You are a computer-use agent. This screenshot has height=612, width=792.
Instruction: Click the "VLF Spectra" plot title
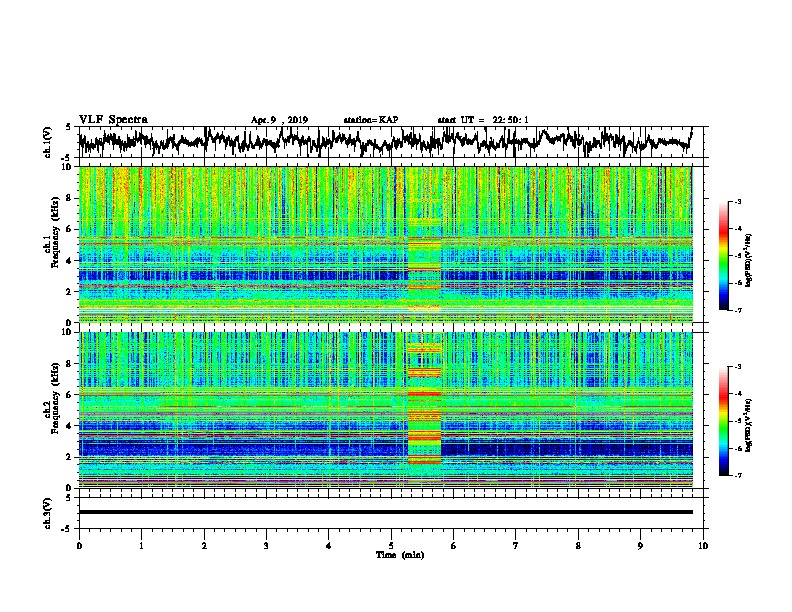(113, 120)
